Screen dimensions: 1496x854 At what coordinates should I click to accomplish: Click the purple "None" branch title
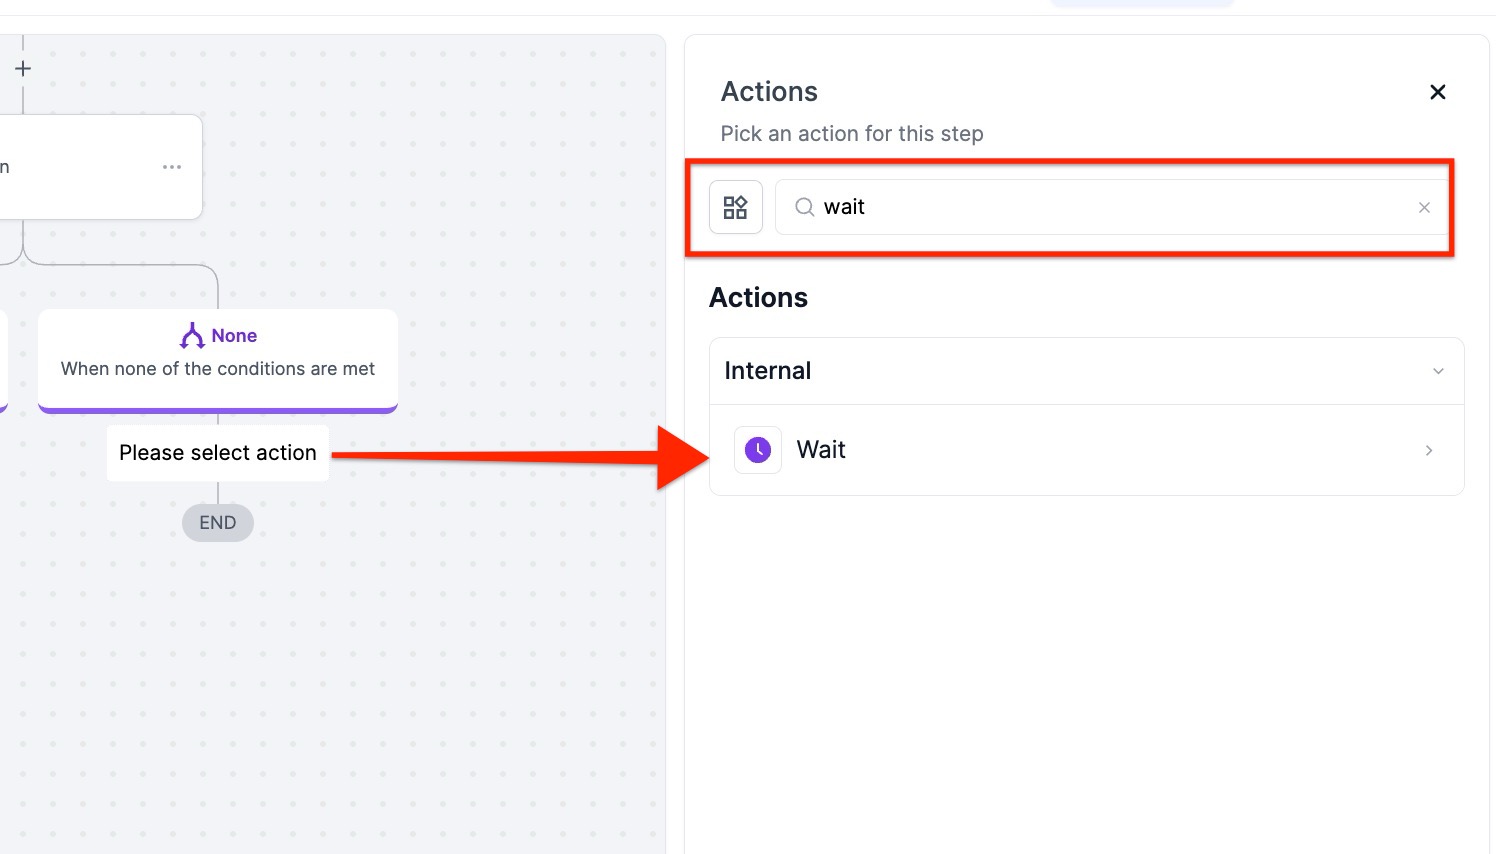coord(234,336)
